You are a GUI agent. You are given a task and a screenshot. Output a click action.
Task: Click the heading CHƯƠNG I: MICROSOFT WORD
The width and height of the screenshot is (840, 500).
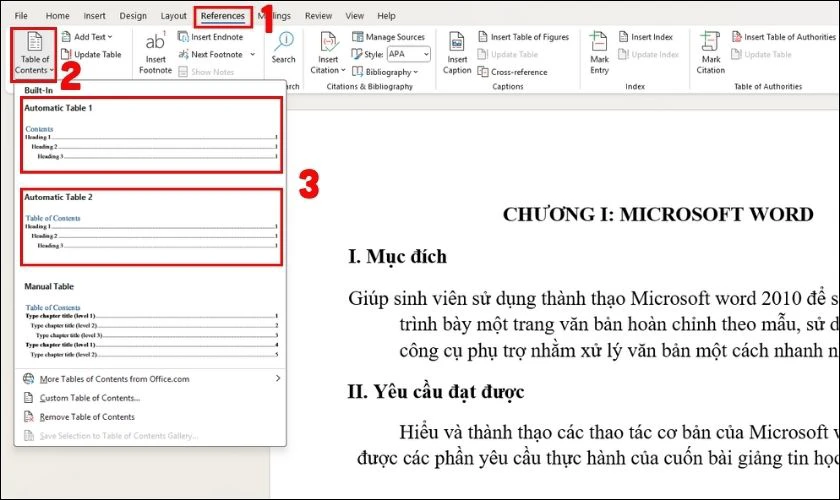pyautogui.click(x=658, y=214)
